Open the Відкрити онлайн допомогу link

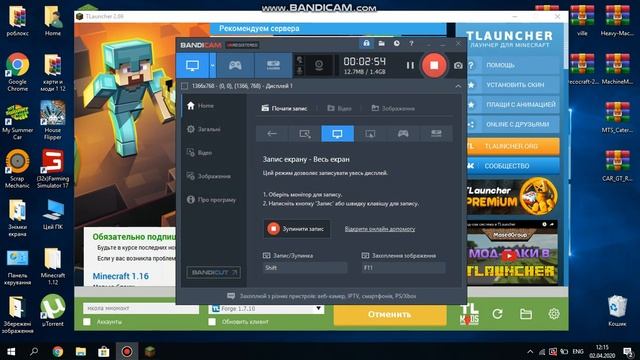380,229
